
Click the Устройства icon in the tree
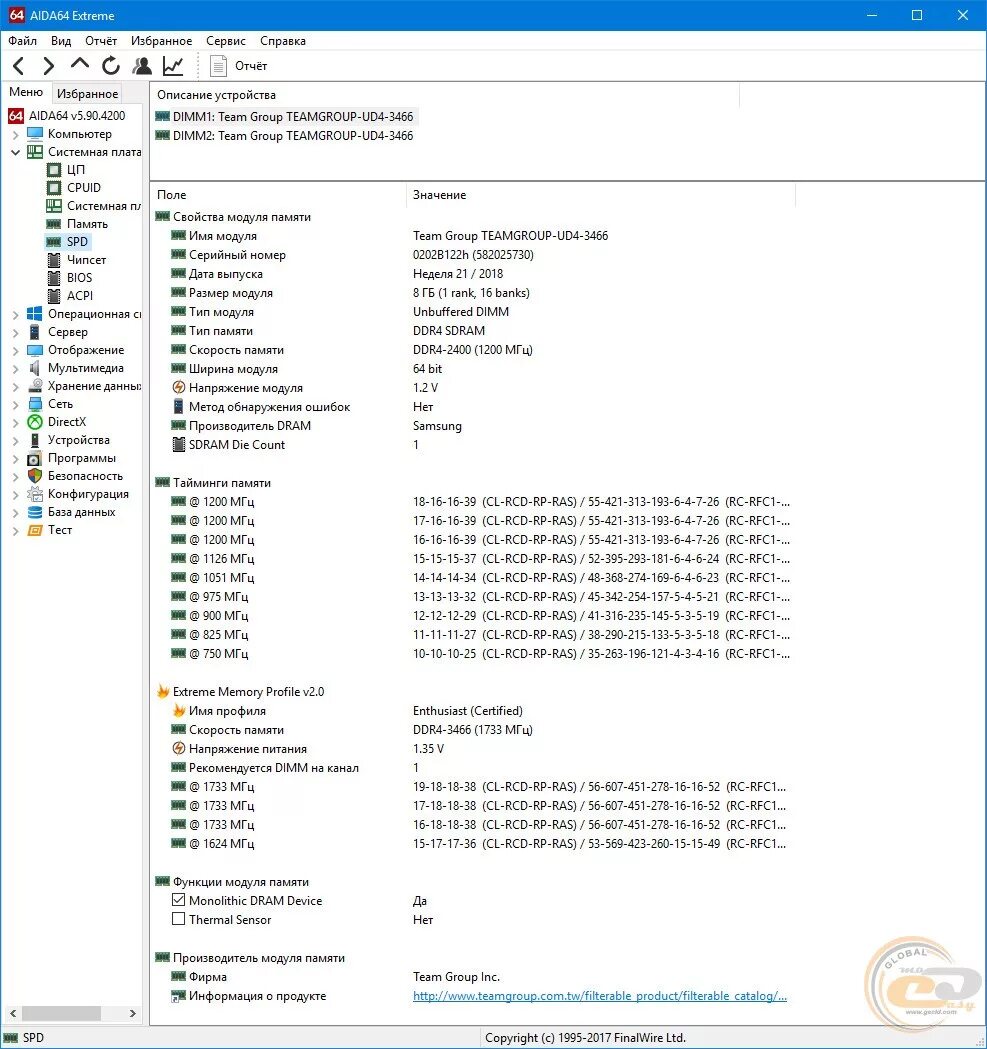point(35,440)
